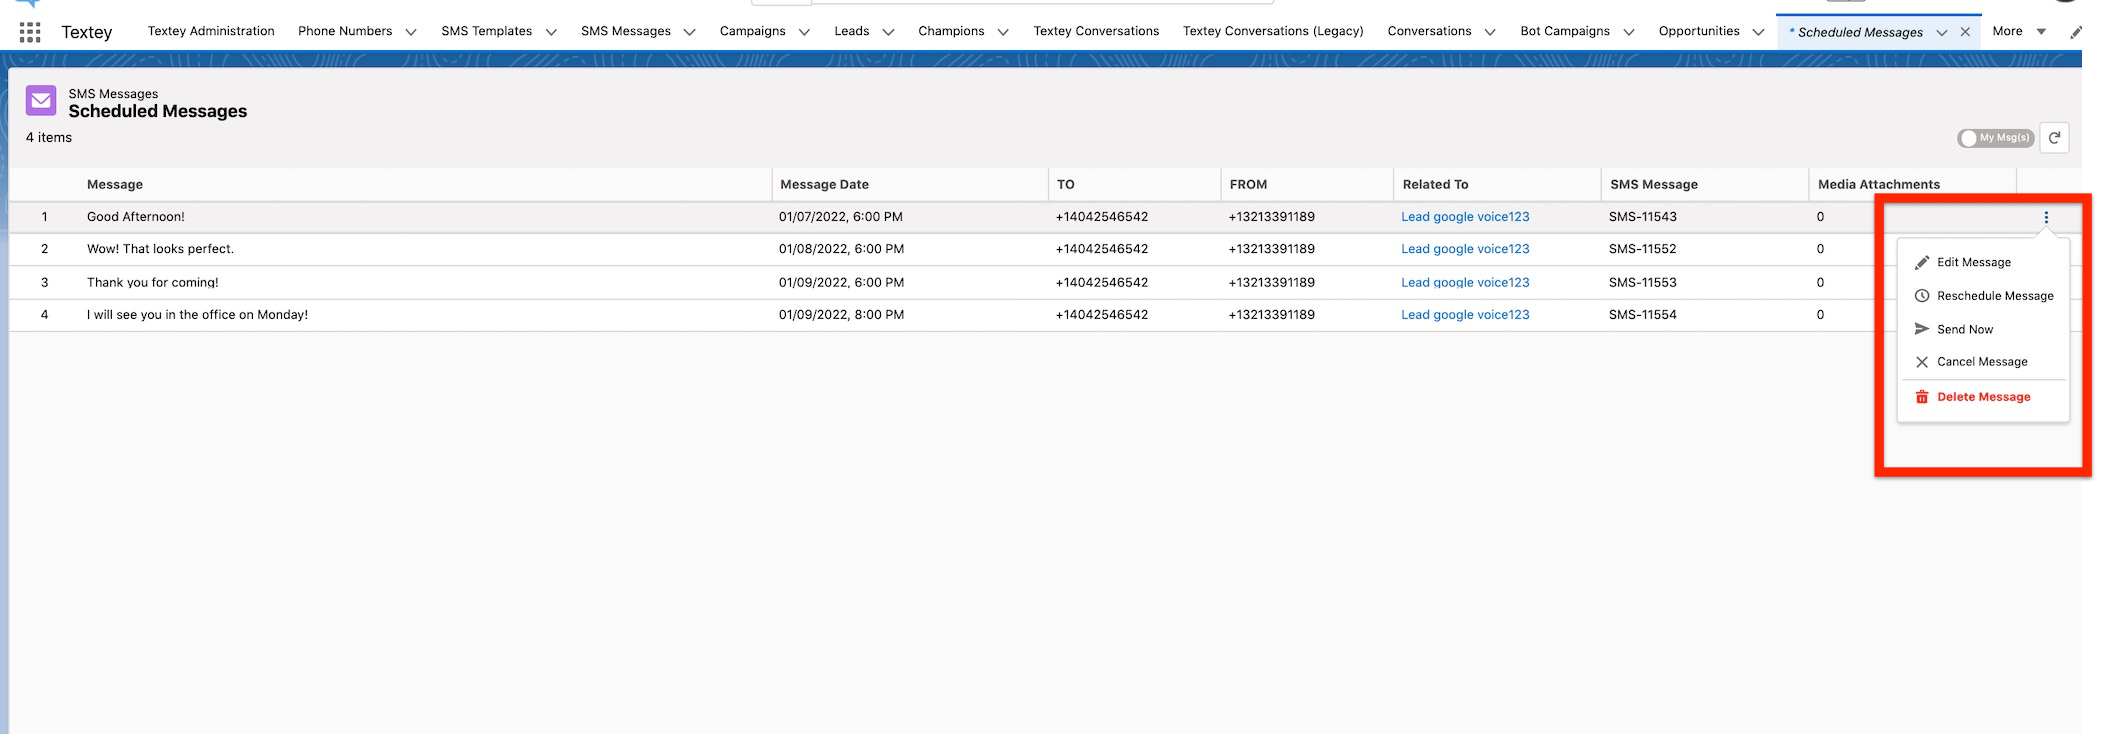
Task: Click the refresh list button
Action: click(2054, 138)
